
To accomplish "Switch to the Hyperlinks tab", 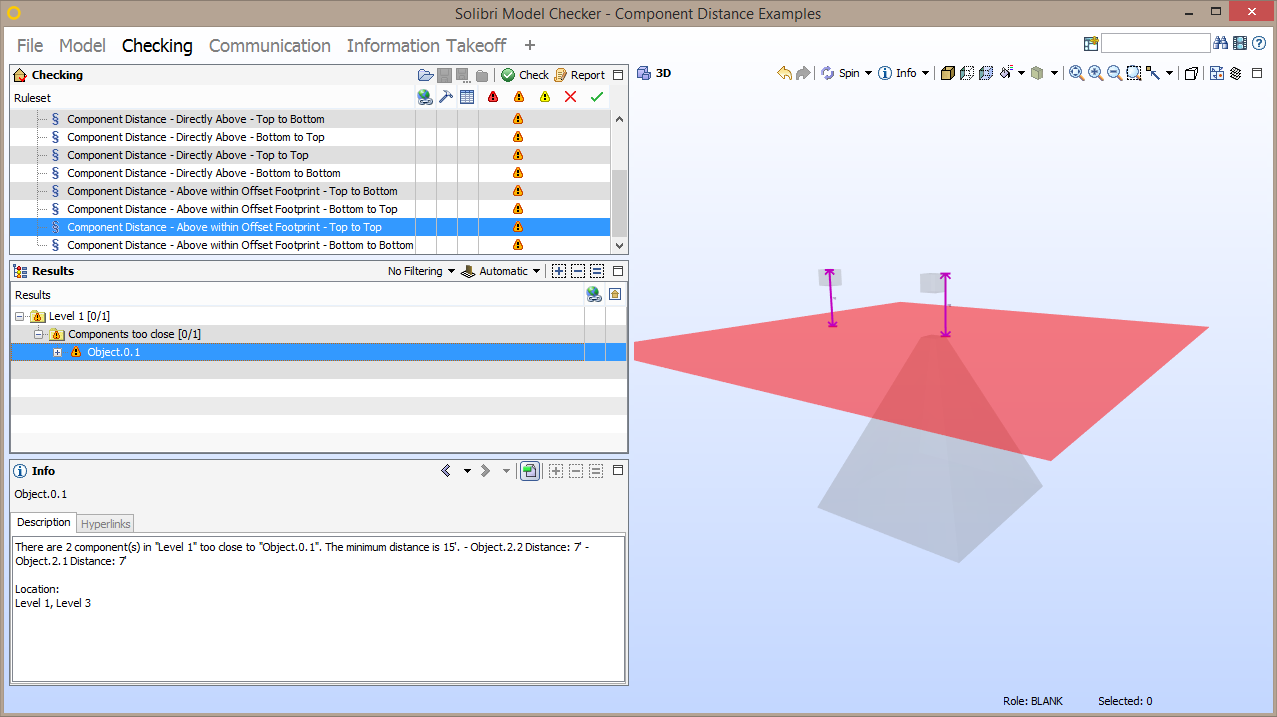I will coord(105,523).
